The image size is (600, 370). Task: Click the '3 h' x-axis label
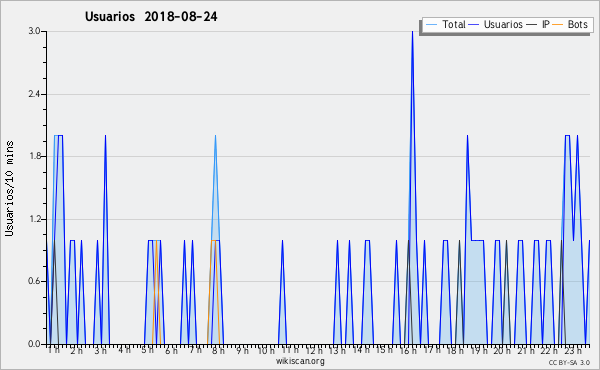100,350
